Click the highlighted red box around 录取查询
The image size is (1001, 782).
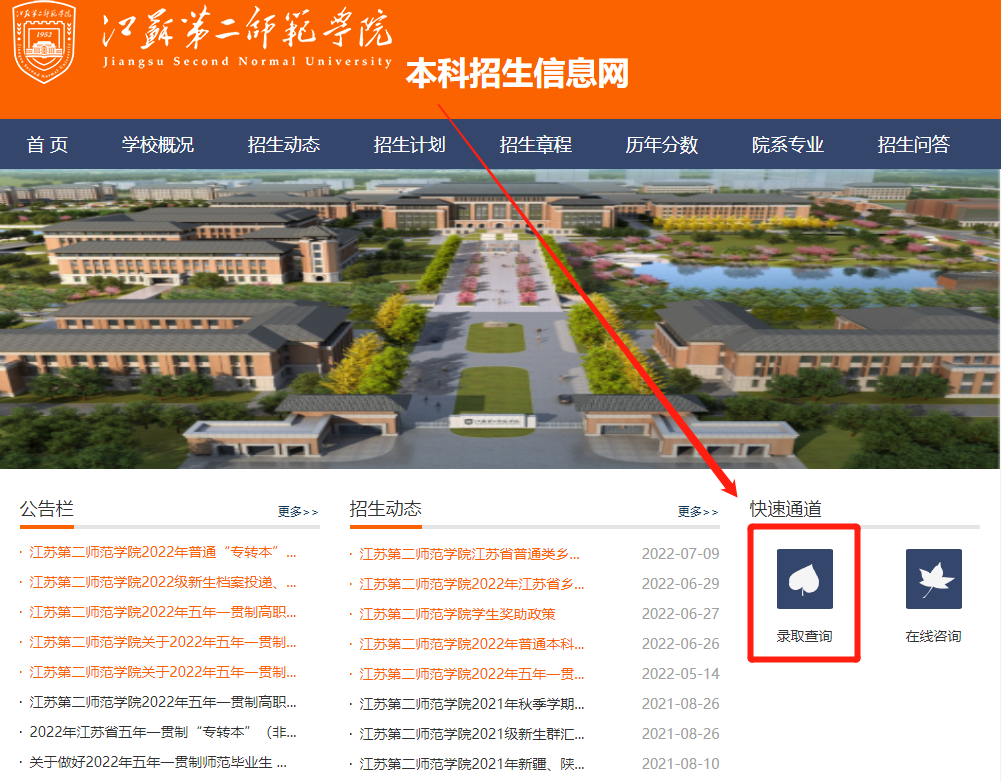click(x=804, y=595)
